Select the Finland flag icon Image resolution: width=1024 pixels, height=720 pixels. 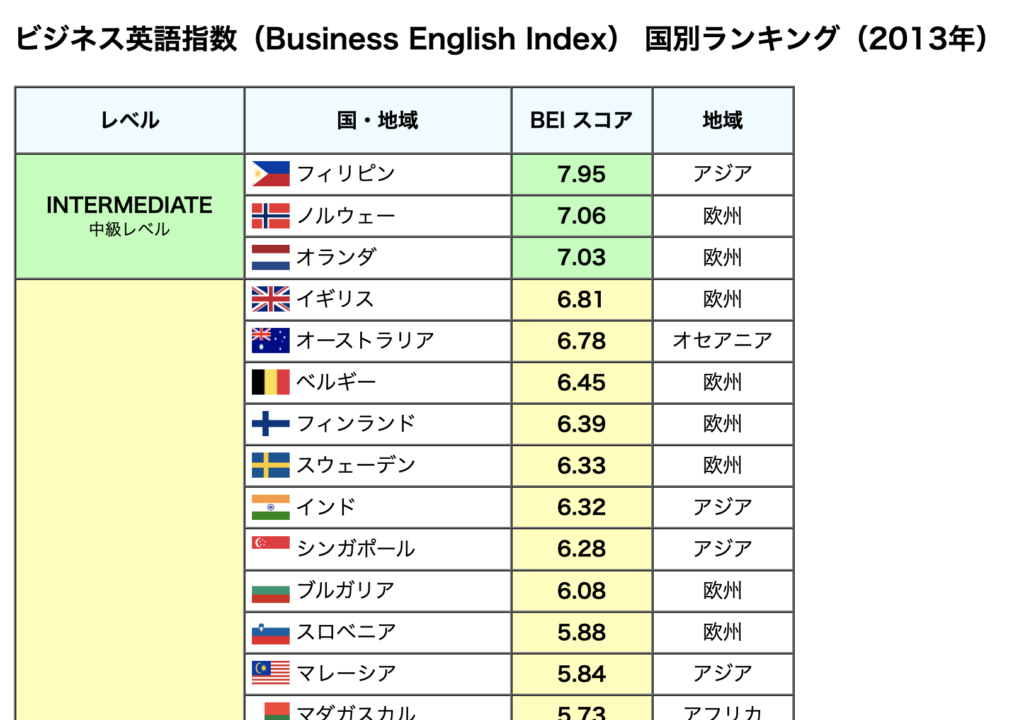tap(270, 423)
